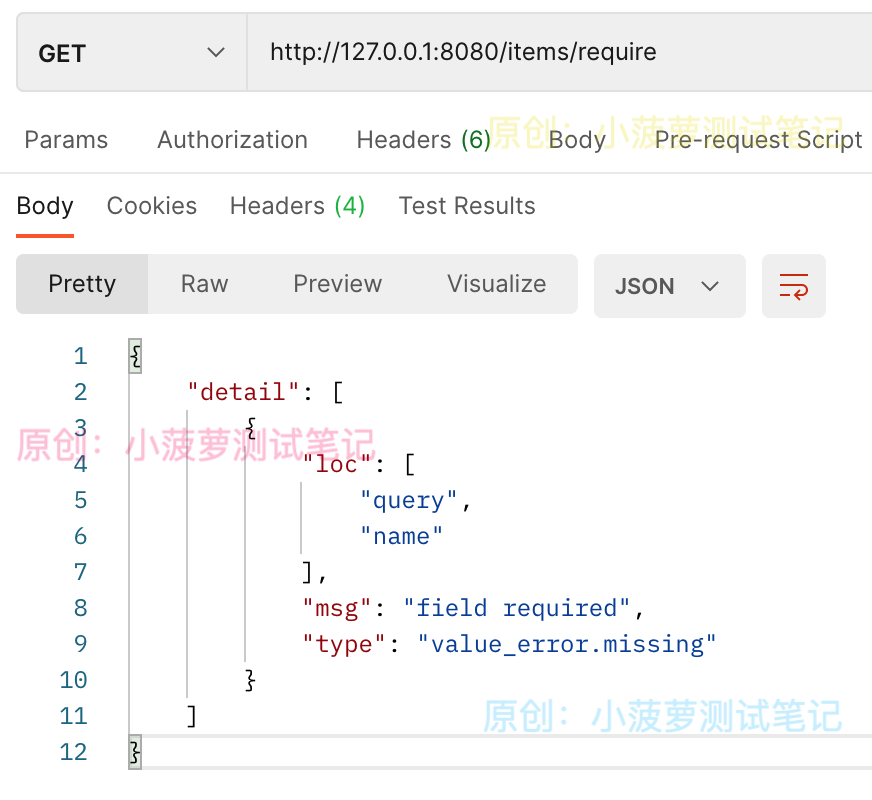Open the Params request tab
This screenshot has height=800, width=872.
pyautogui.click(x=66, y=140)
